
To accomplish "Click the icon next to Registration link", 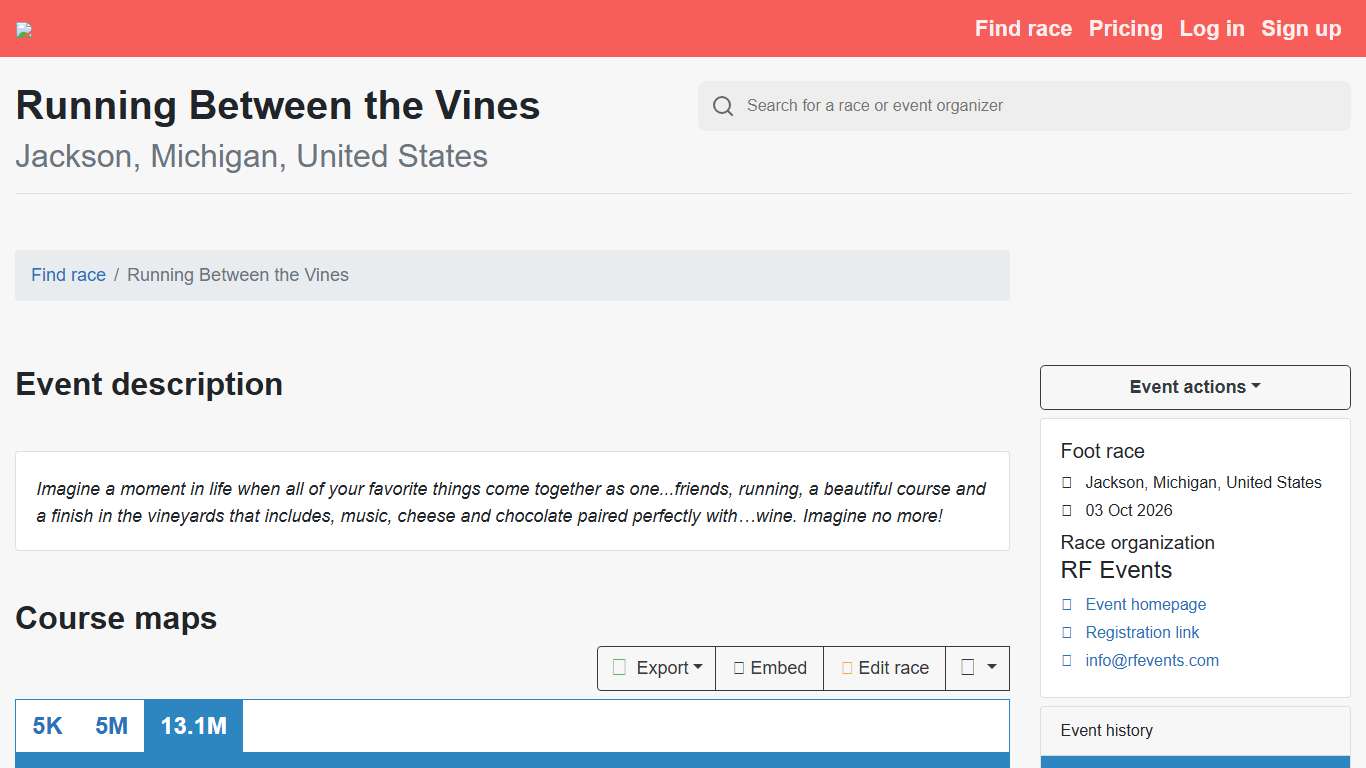I will [x=1067, y=632].
